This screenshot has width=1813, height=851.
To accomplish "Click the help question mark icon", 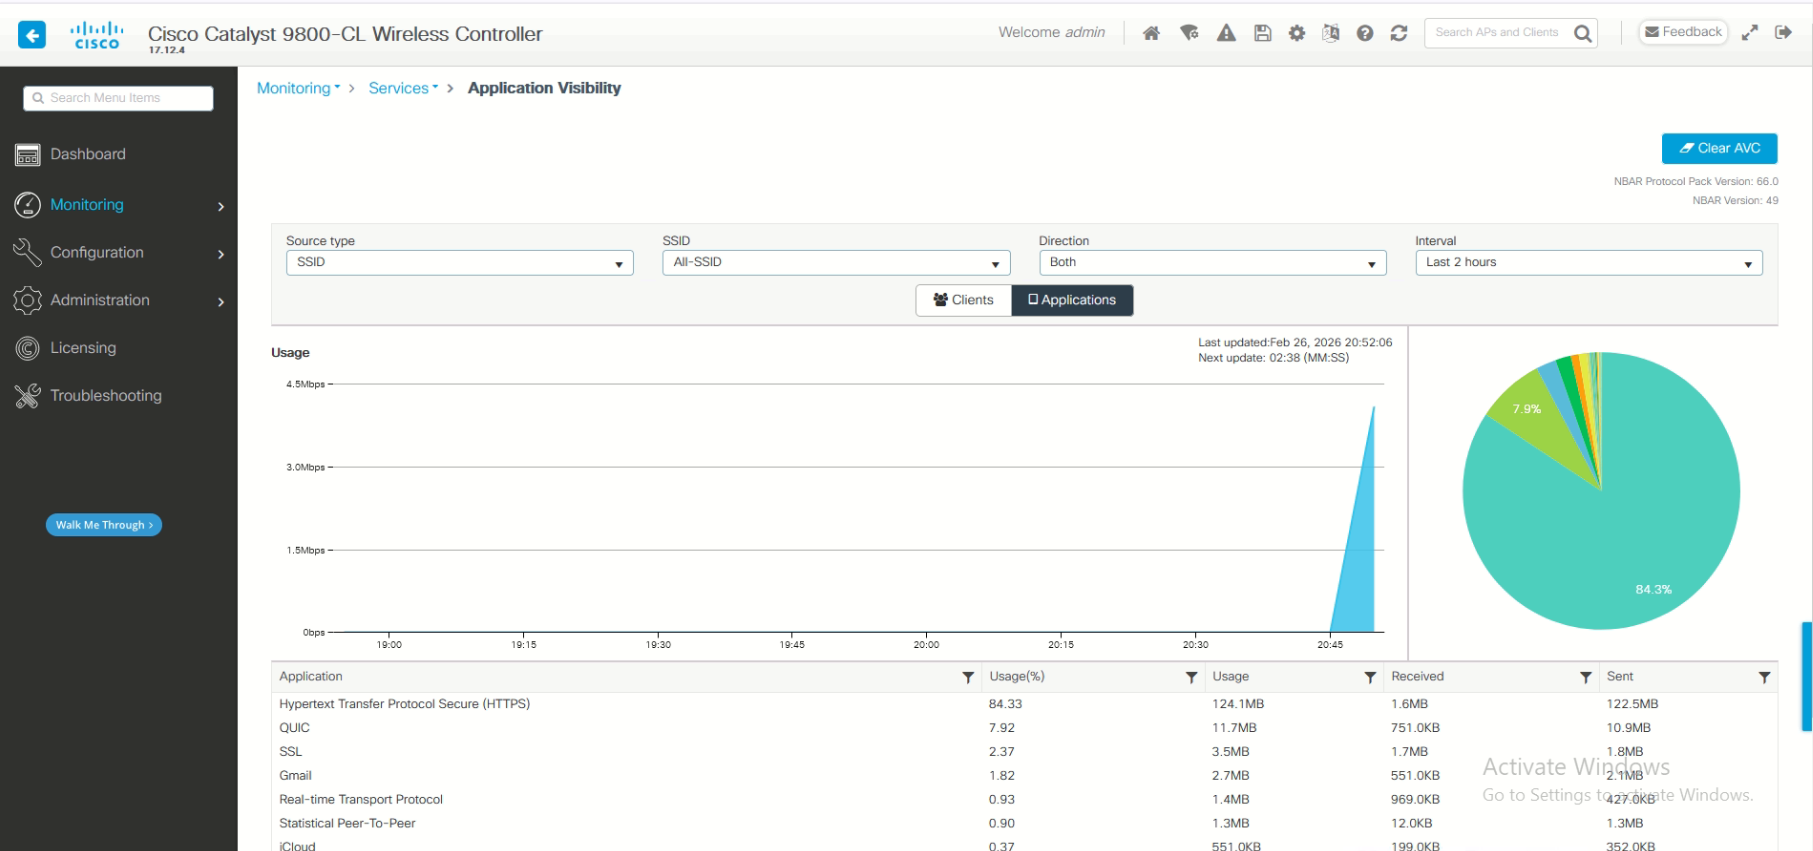I will pos(1364,33).
